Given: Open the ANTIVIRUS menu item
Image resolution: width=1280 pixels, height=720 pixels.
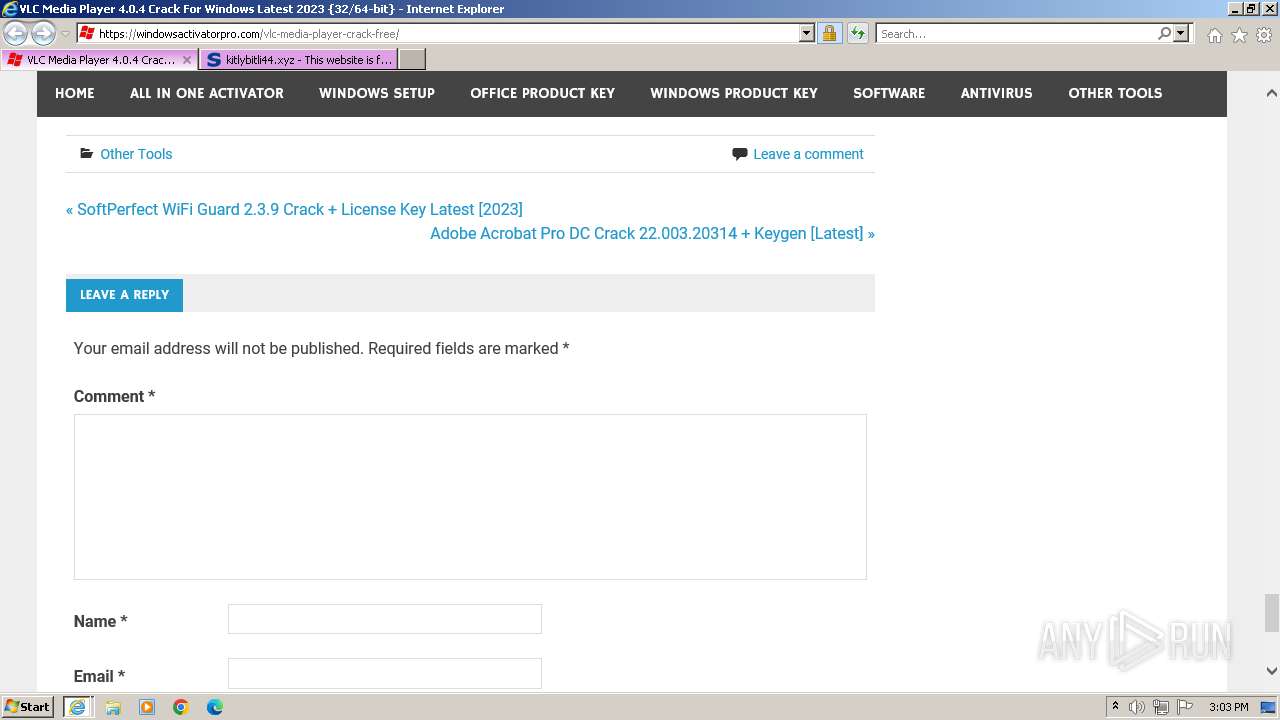Looking at the screenshot, I should coord(997,93).
